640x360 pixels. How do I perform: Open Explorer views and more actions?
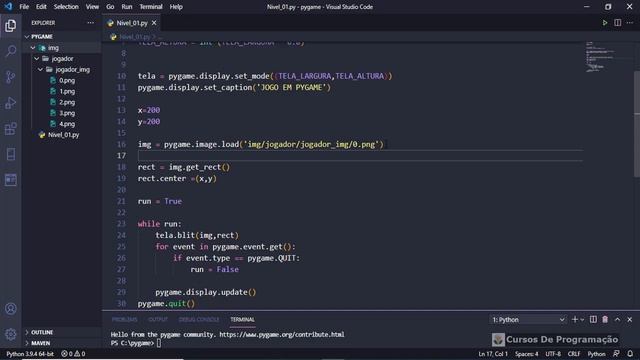[90, 23]
